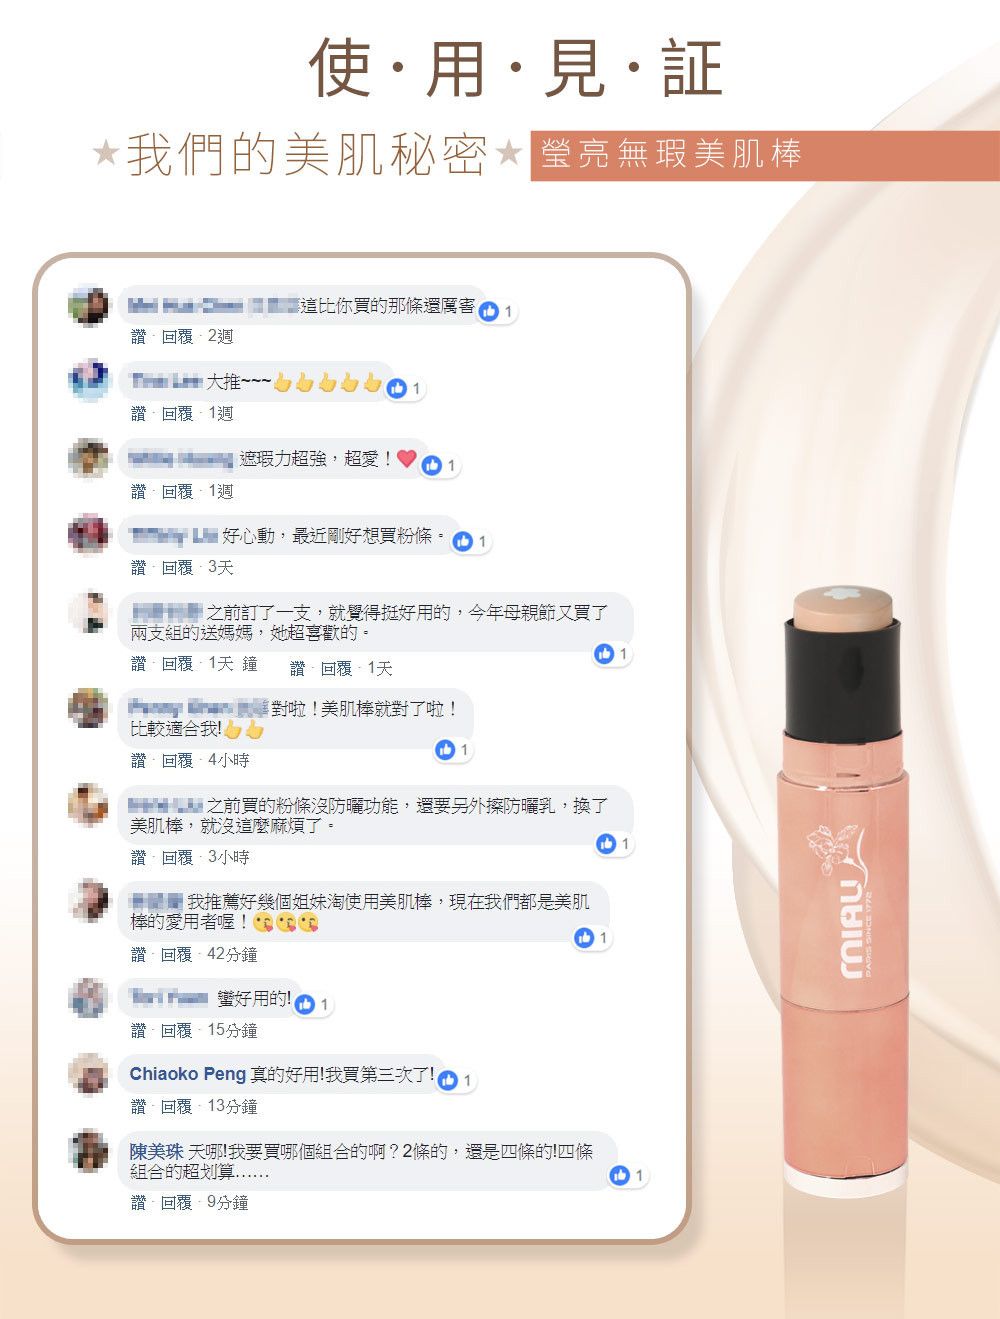Open Chiaoko Peng profile avatar
This screenshot has height=1319, width=1000.
89,1073
